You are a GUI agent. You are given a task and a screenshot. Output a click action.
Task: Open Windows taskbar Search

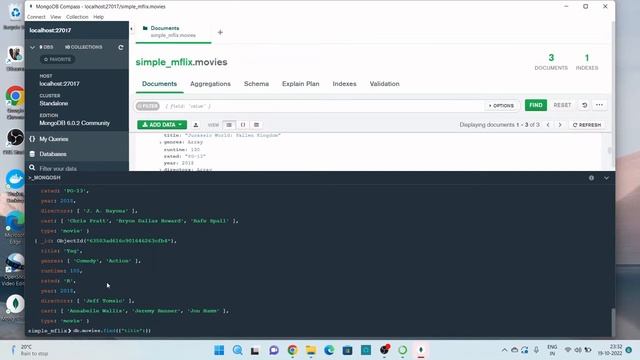[x=238, y=350]
